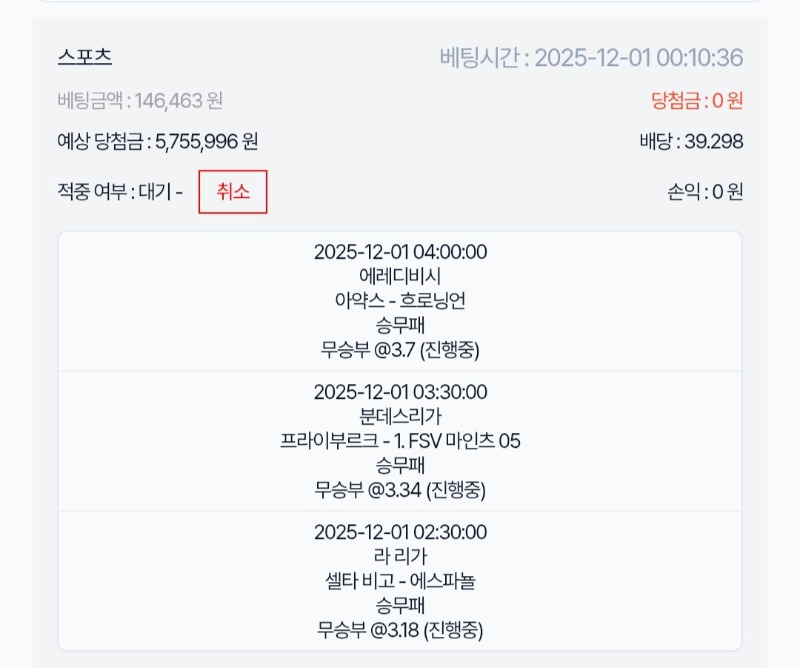Select the 손익 0 원 label

(704, 192)
